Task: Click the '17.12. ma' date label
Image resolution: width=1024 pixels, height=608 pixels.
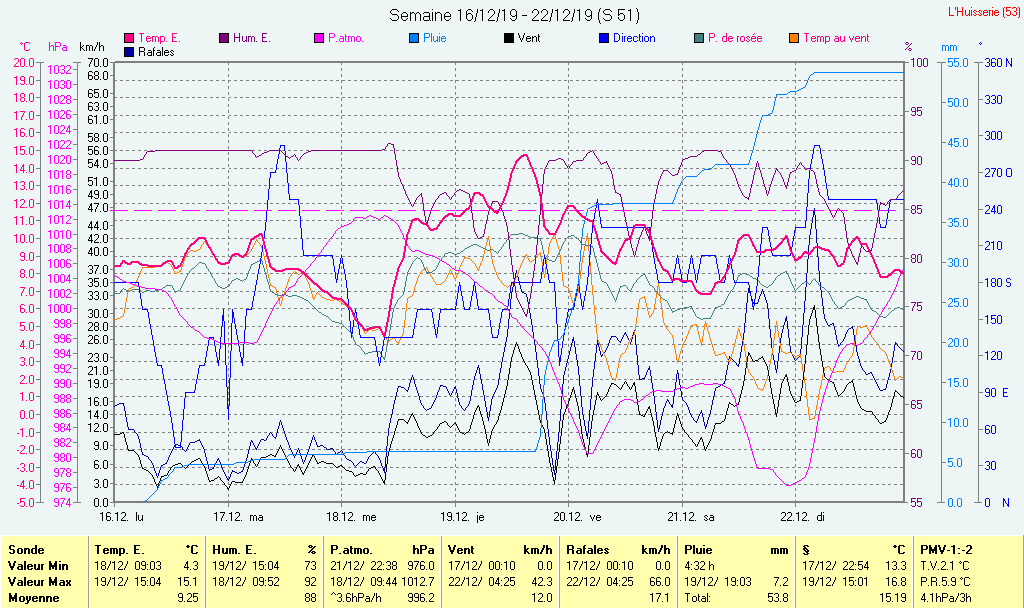Action: 238,517
